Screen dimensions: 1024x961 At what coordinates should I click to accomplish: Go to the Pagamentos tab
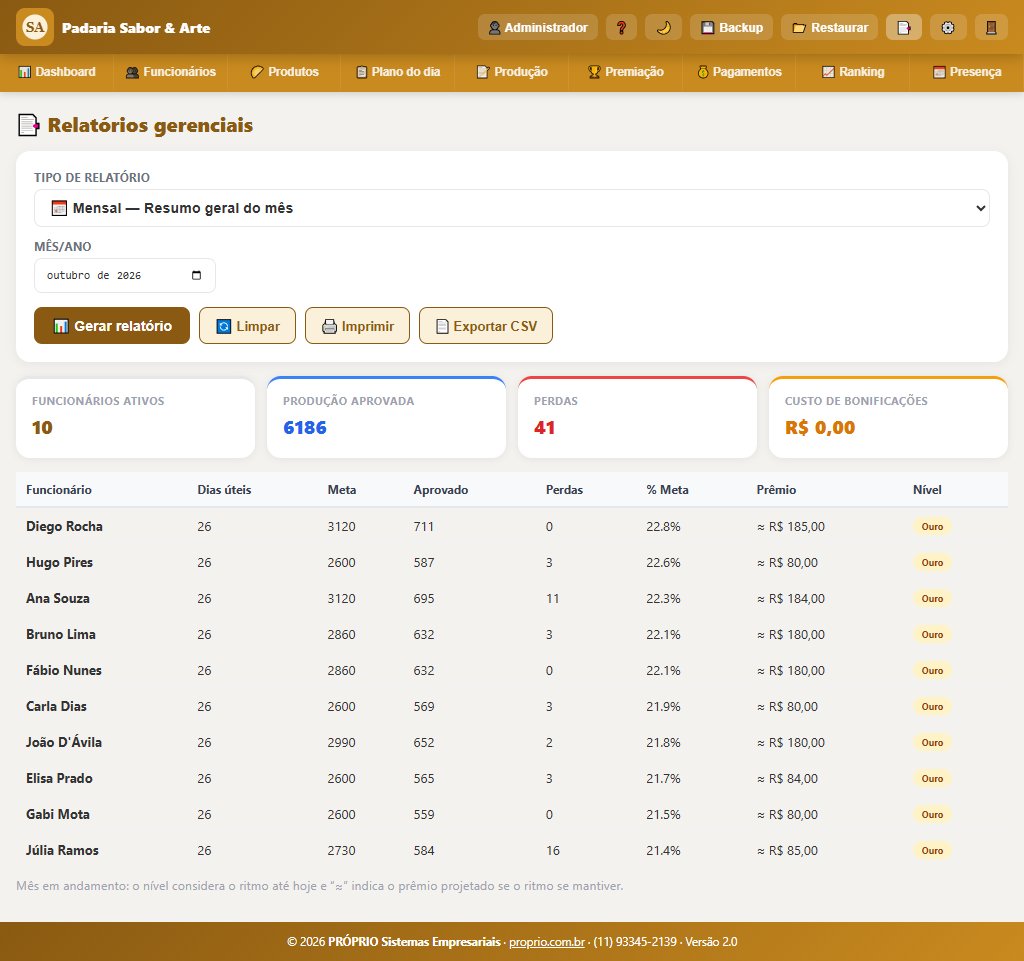click(x=739, y=72)
